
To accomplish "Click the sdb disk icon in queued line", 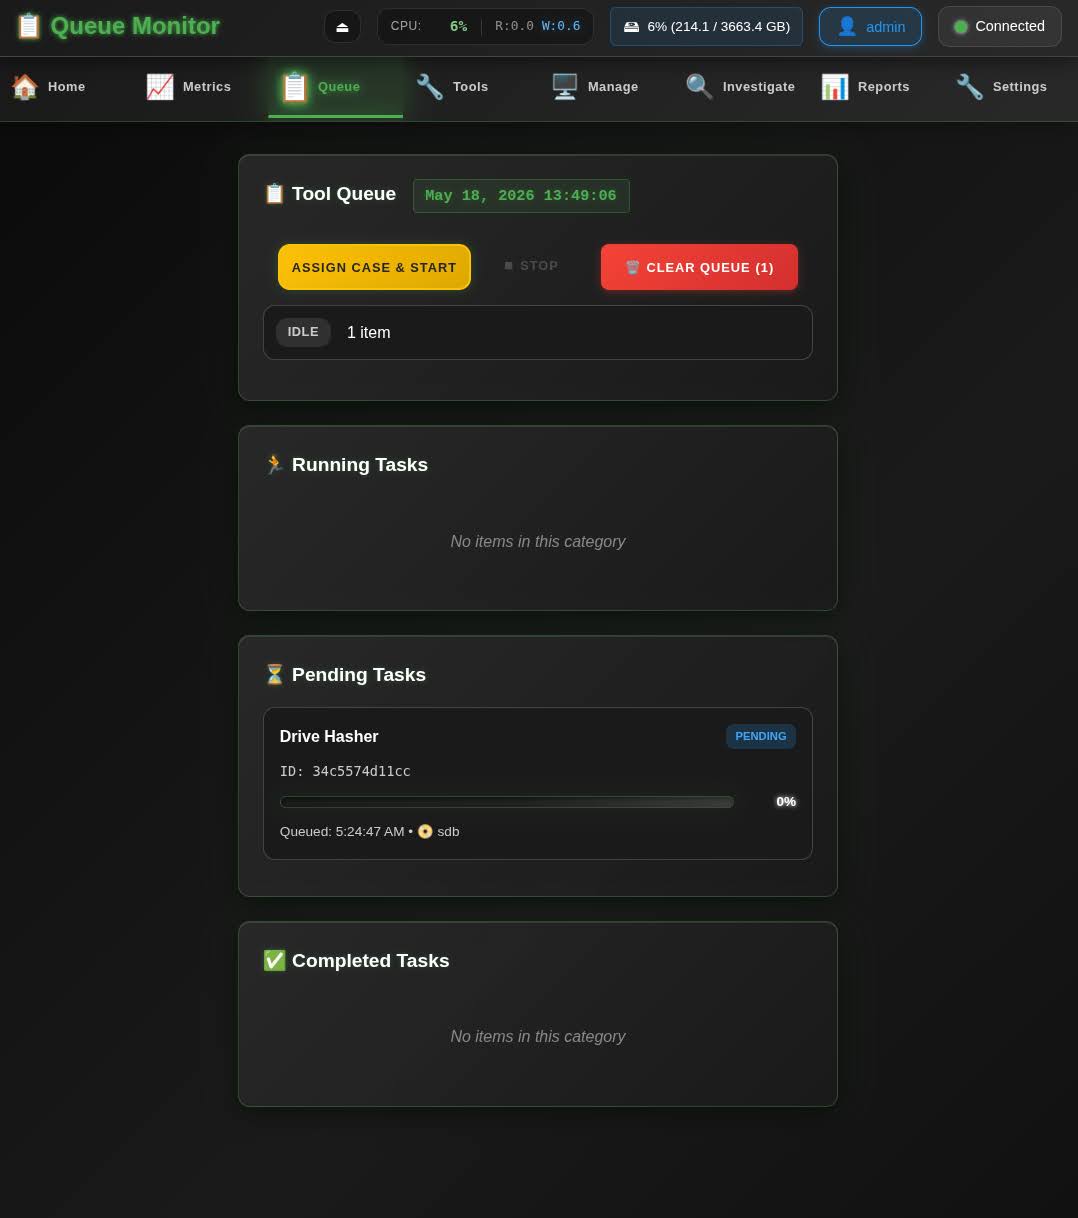I will click(425, 831).
